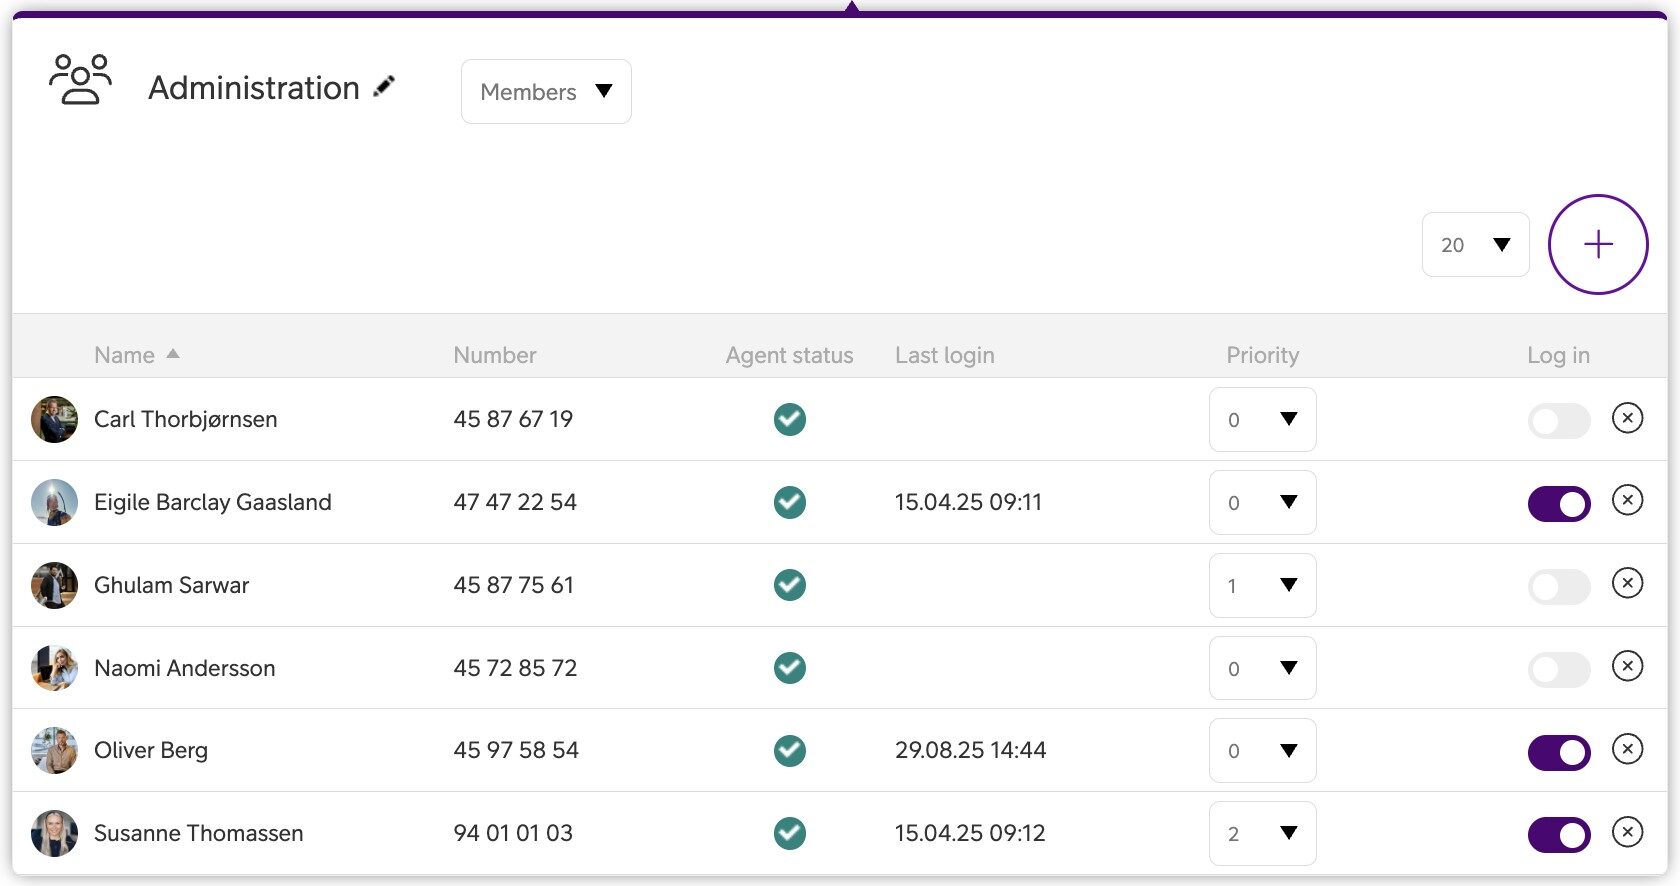Sort by the Name column header
The image size is (1680, 886).
(x=125, y=355)
